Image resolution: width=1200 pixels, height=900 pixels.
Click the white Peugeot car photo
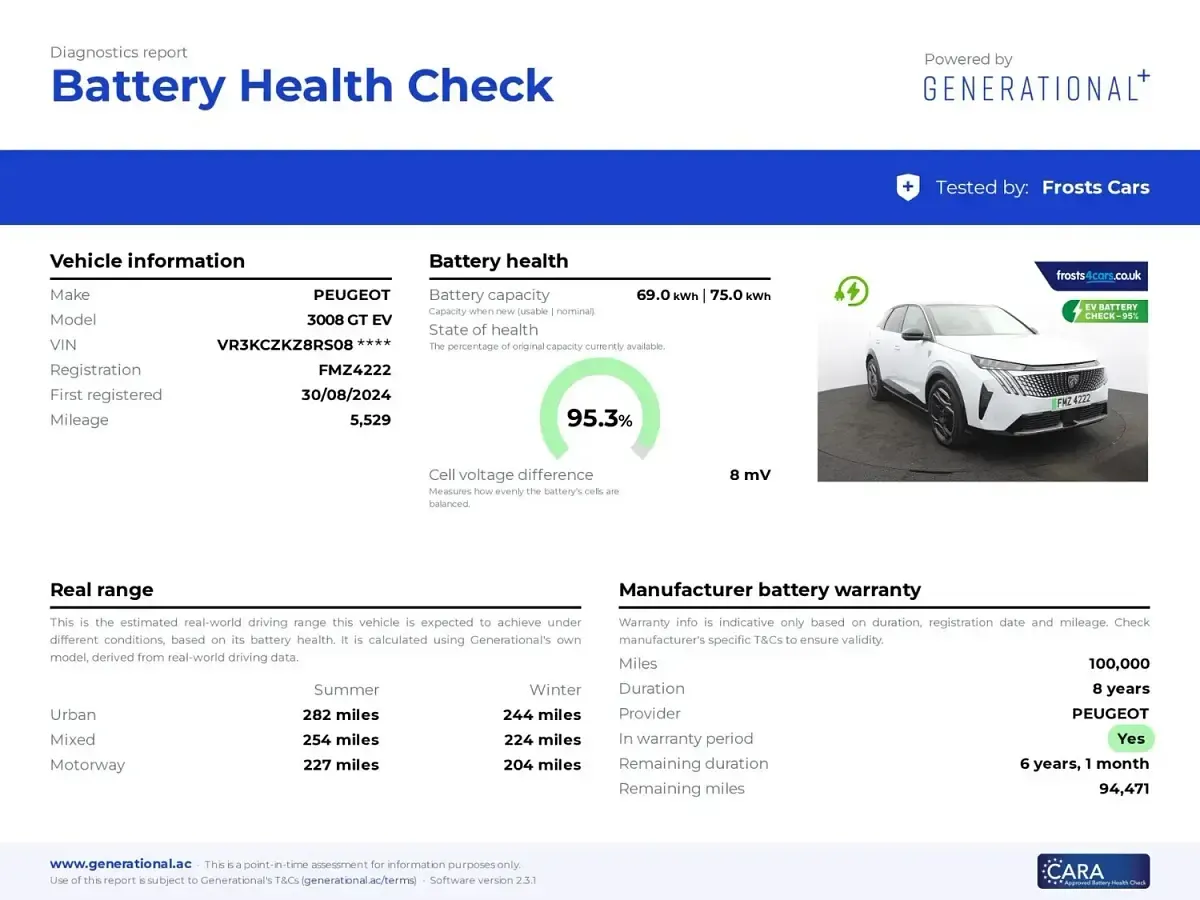click(x=982, y=371)
